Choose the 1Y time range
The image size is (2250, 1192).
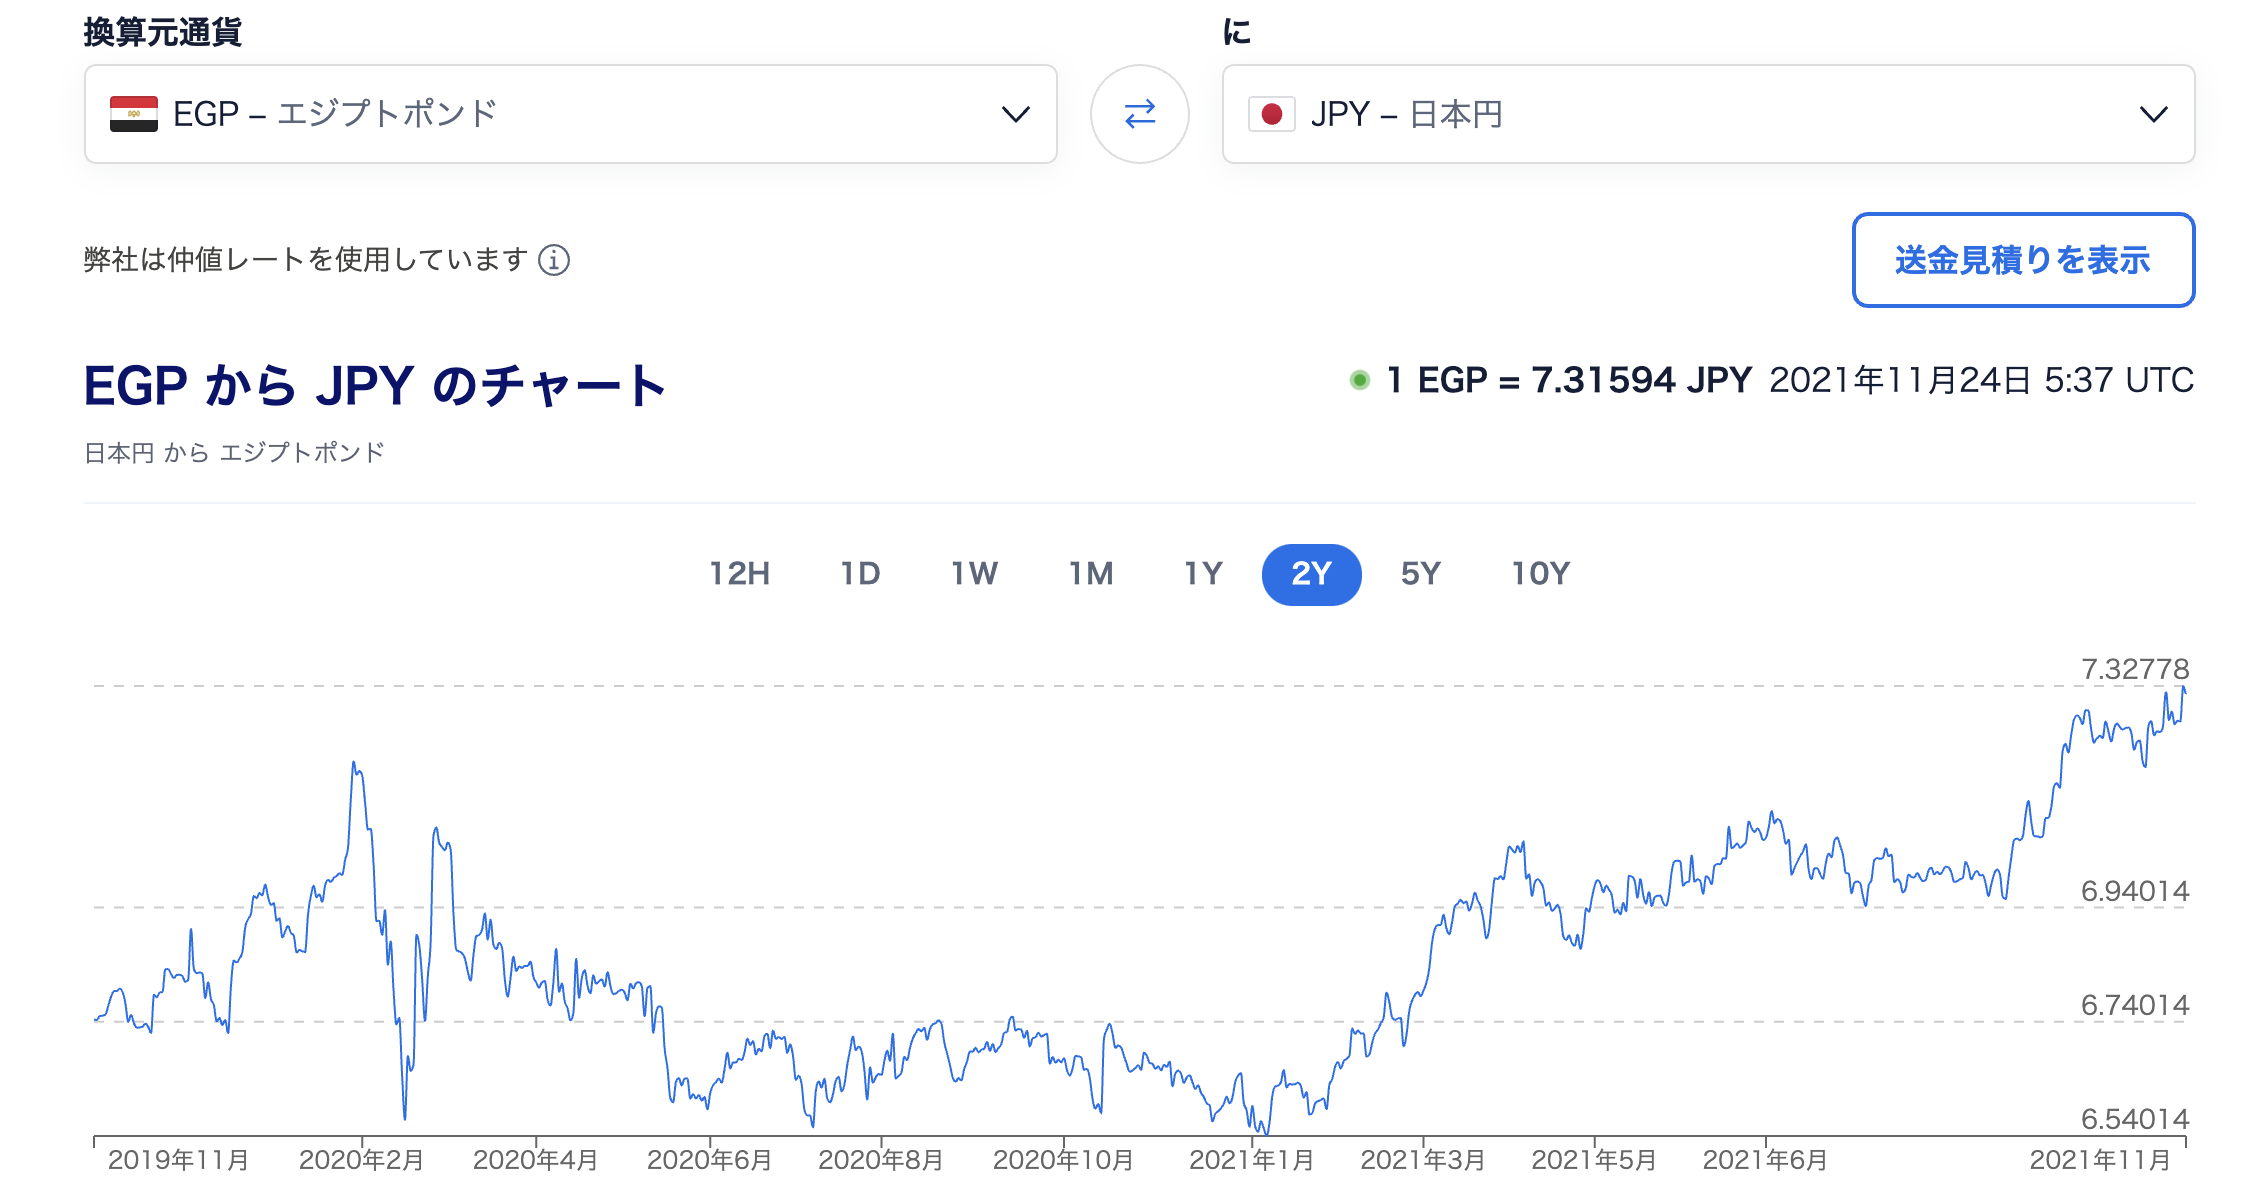coord(1204,574)
